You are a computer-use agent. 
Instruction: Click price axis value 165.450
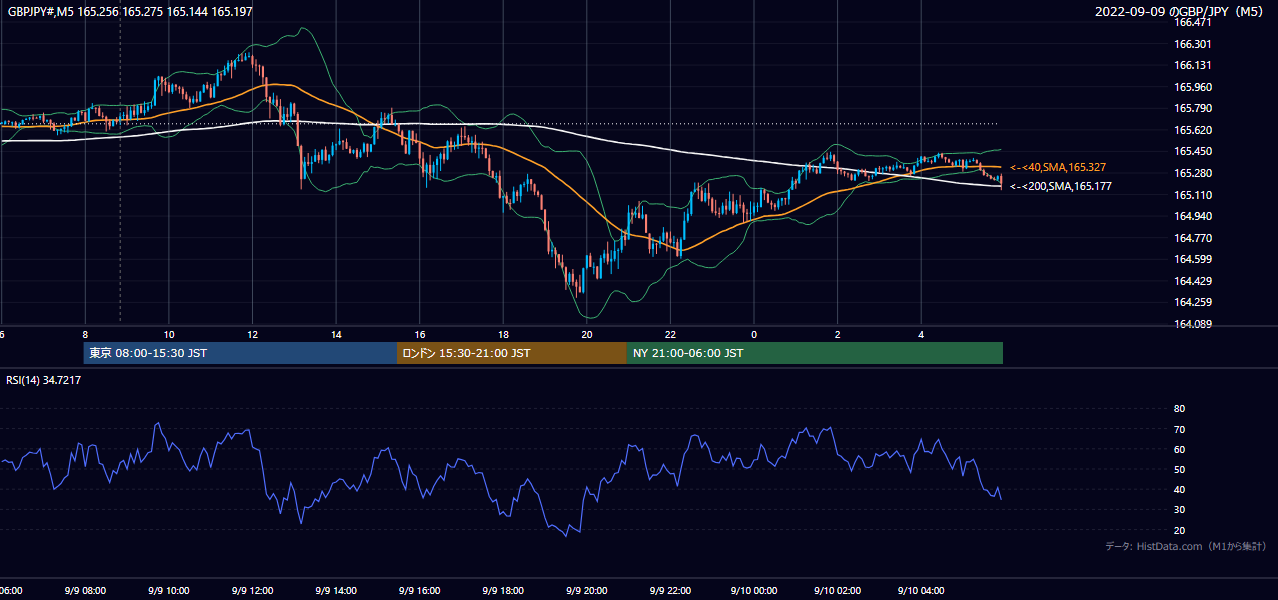[1192, 151]
